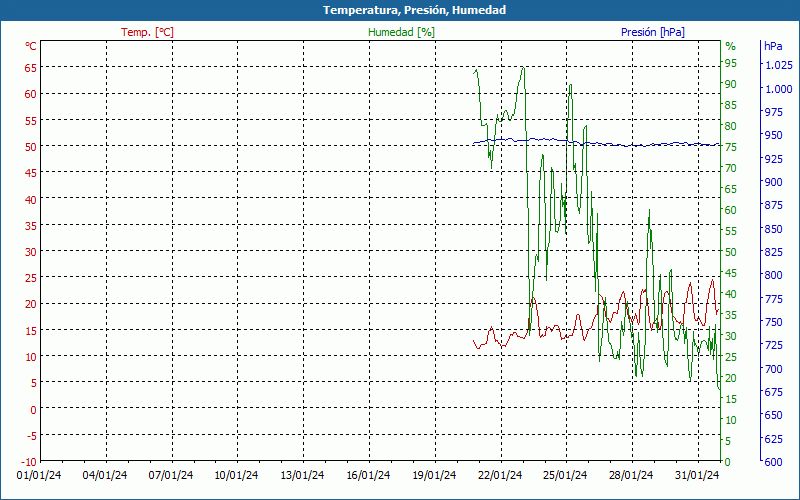Click the green humidity axis value 50
Screen dimensions: 800x500
click(x=731, y=252)
